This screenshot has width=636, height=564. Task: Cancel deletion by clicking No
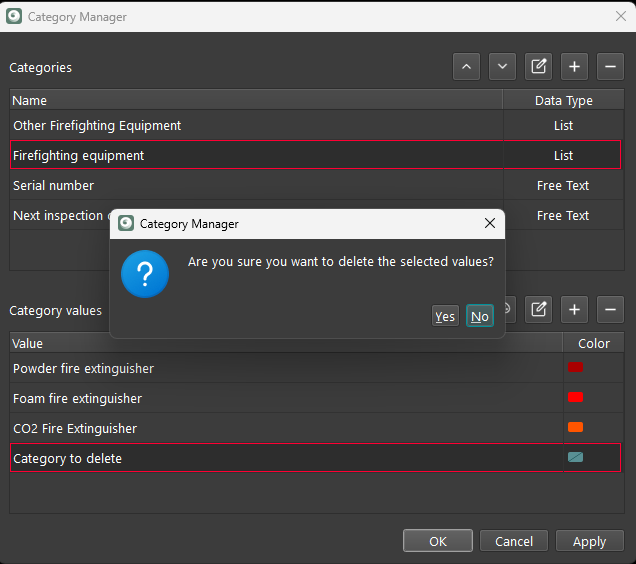tap(480, 316)
